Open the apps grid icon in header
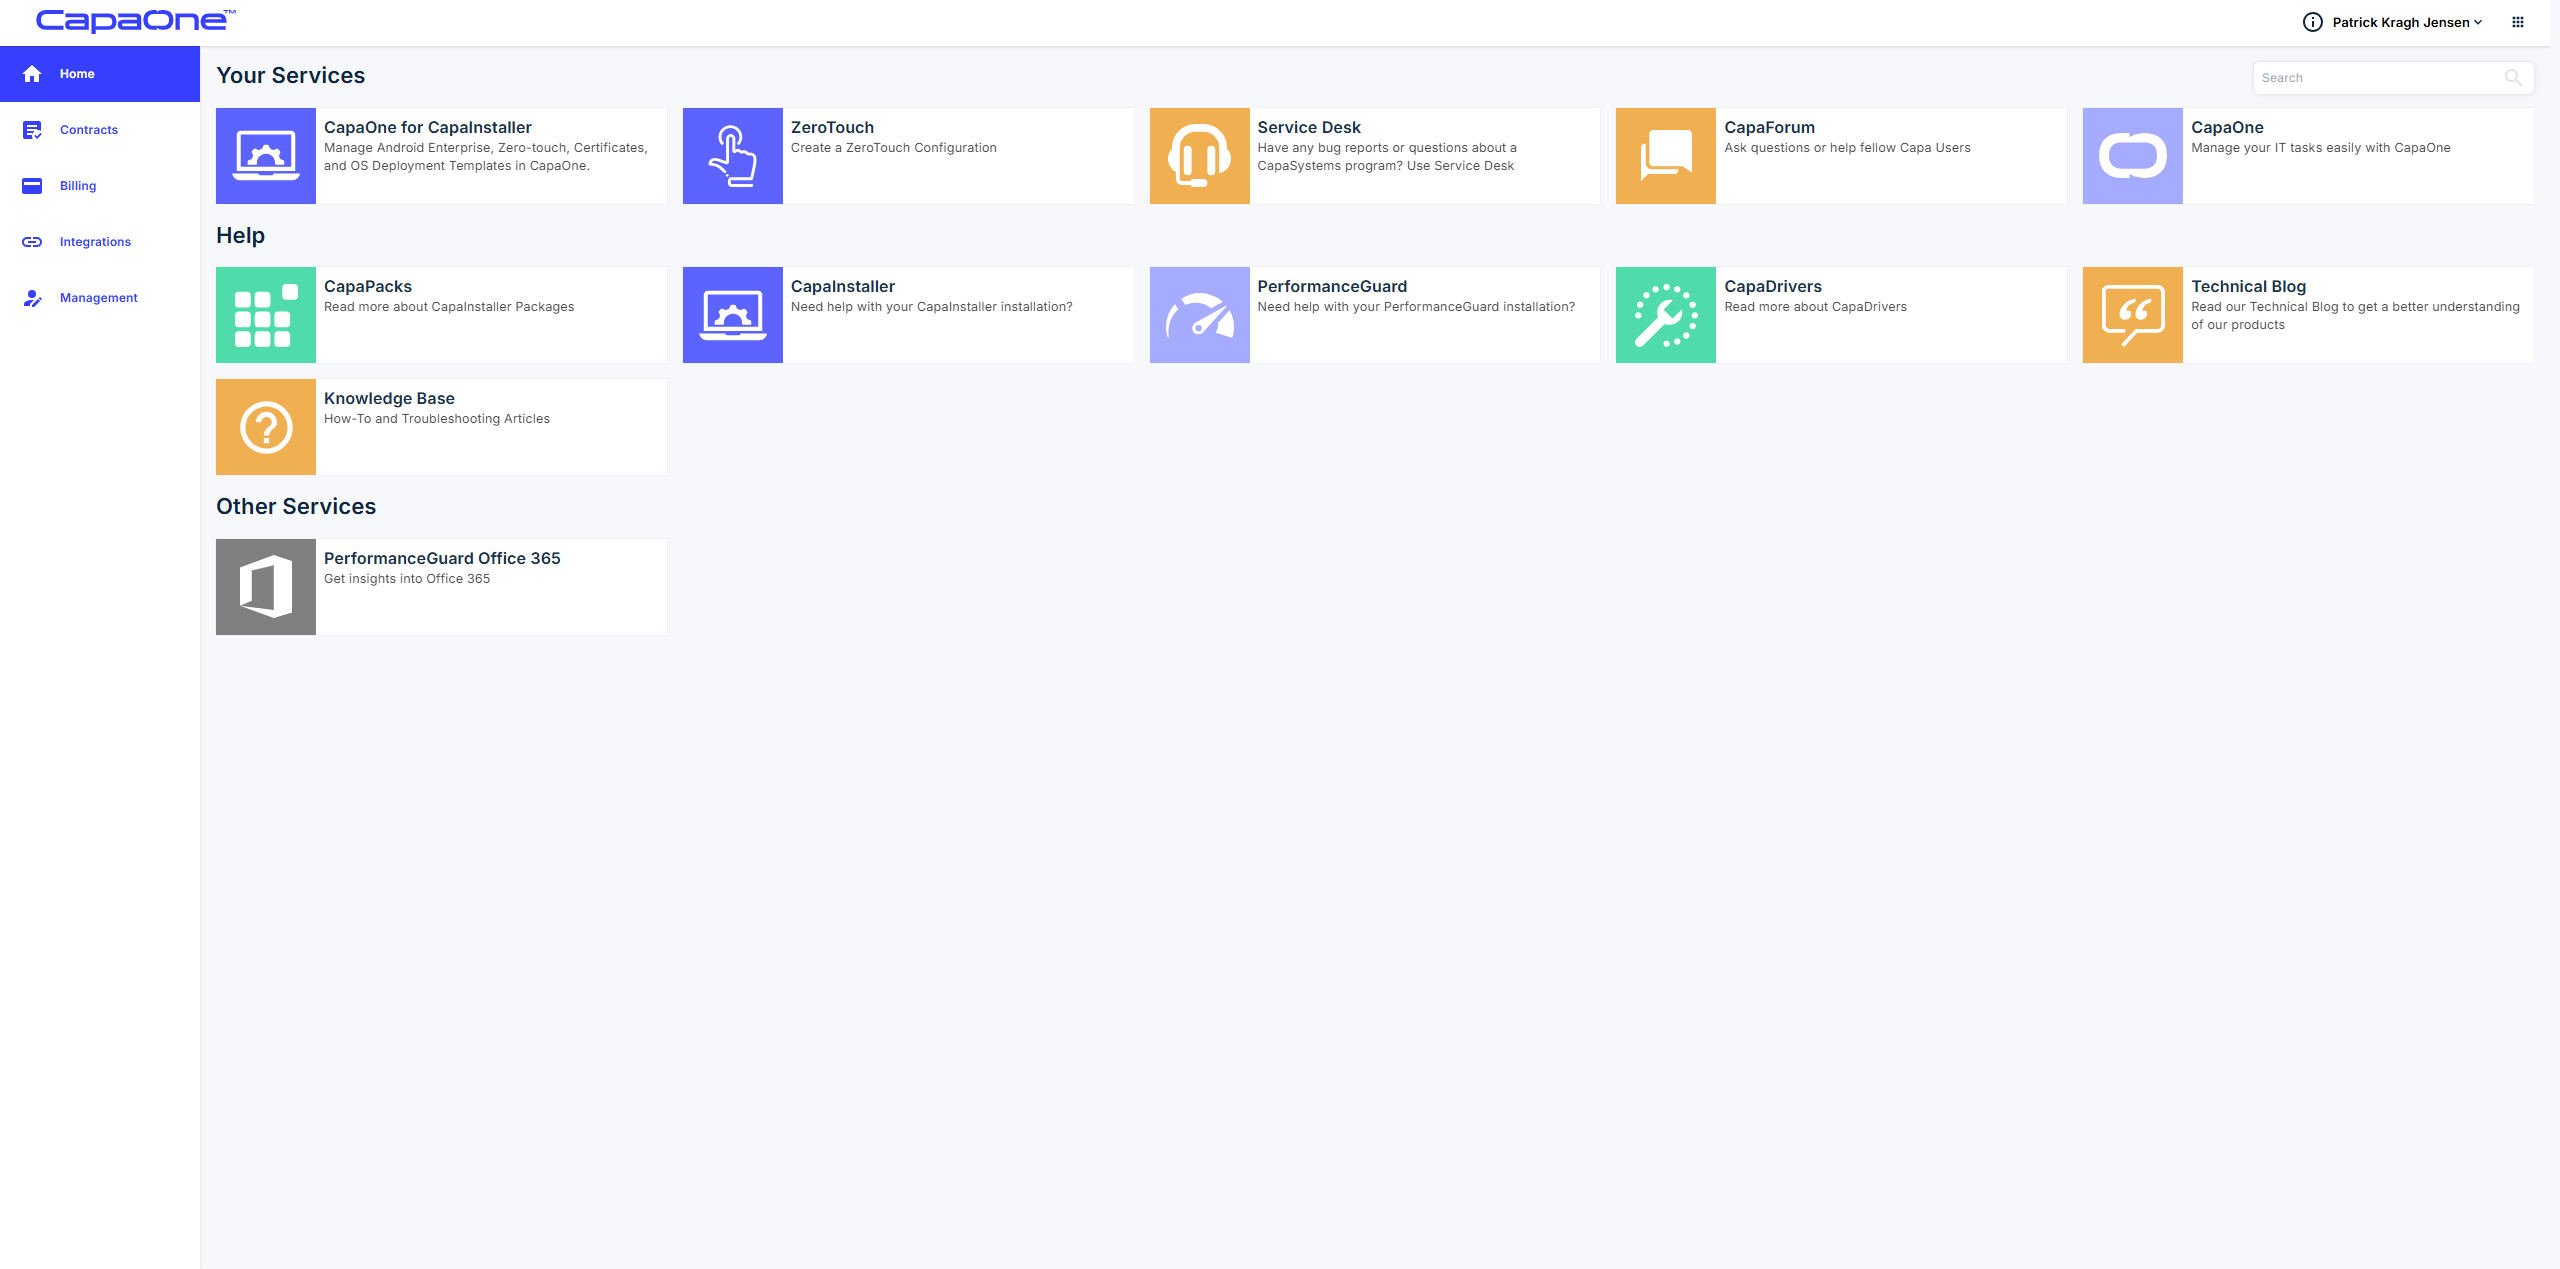This screenshot has width=2560, height=1269. (x=2518, y=22)
